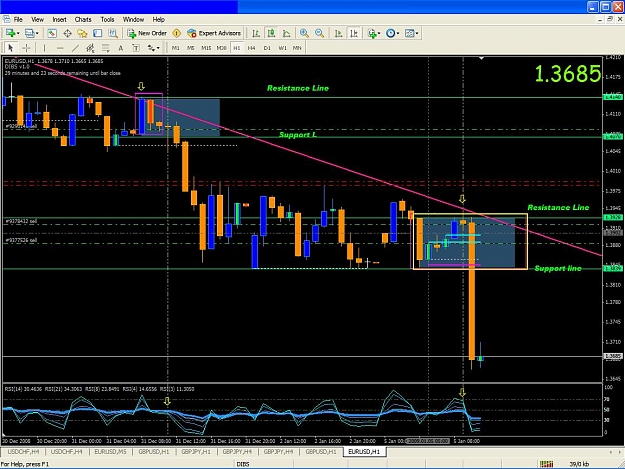The height and width of the screenshot is (469, 625).
Task: Open the View menu
Action: click(x=37, y=20)
